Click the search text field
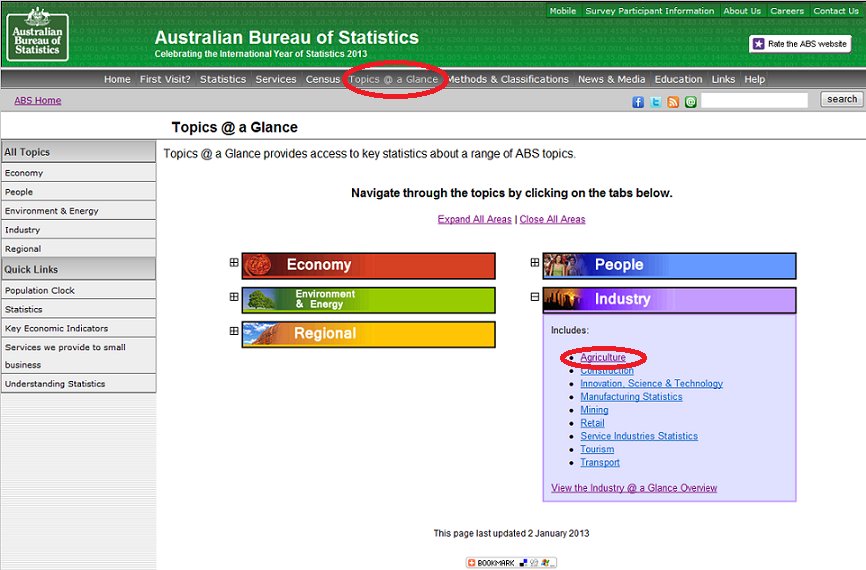 click(754, 100)
